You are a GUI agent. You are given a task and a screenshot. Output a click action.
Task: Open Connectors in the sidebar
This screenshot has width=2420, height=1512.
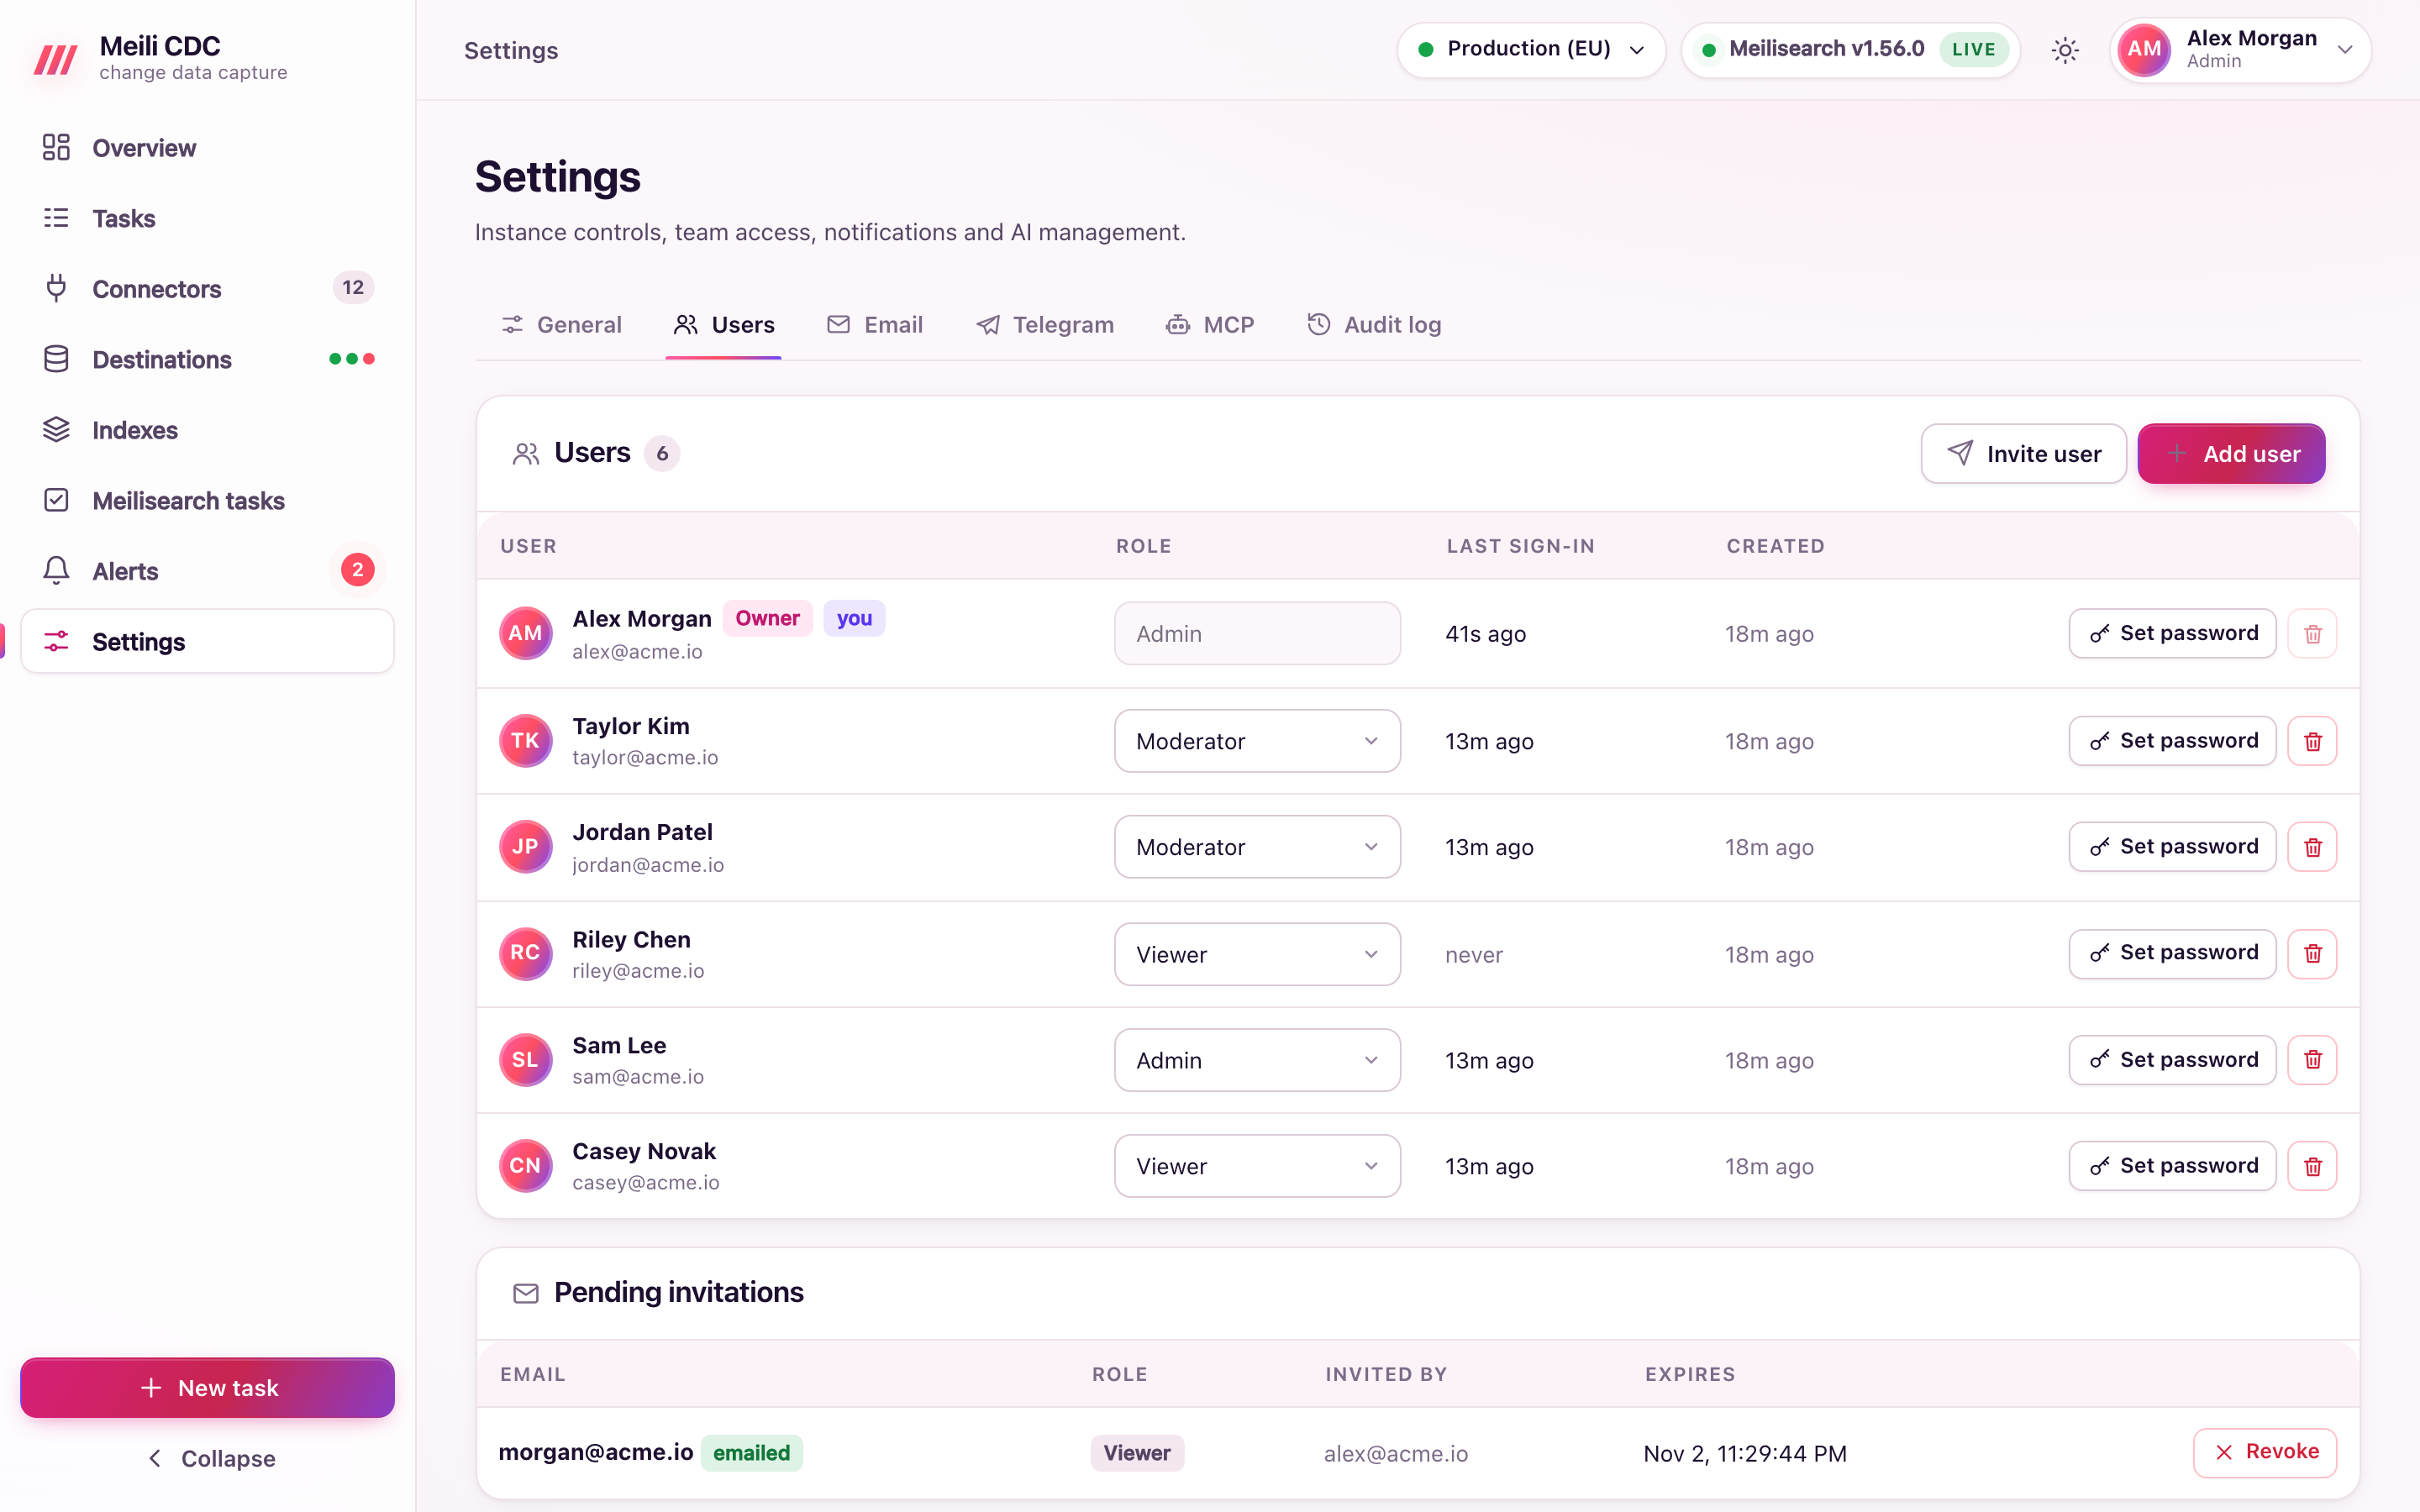point(207,289)
